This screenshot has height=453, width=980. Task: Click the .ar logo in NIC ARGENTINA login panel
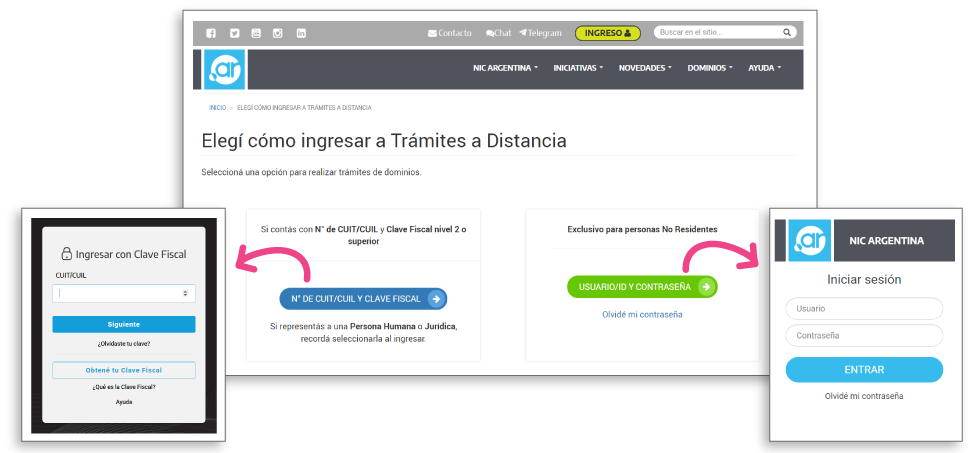[809, 241]
